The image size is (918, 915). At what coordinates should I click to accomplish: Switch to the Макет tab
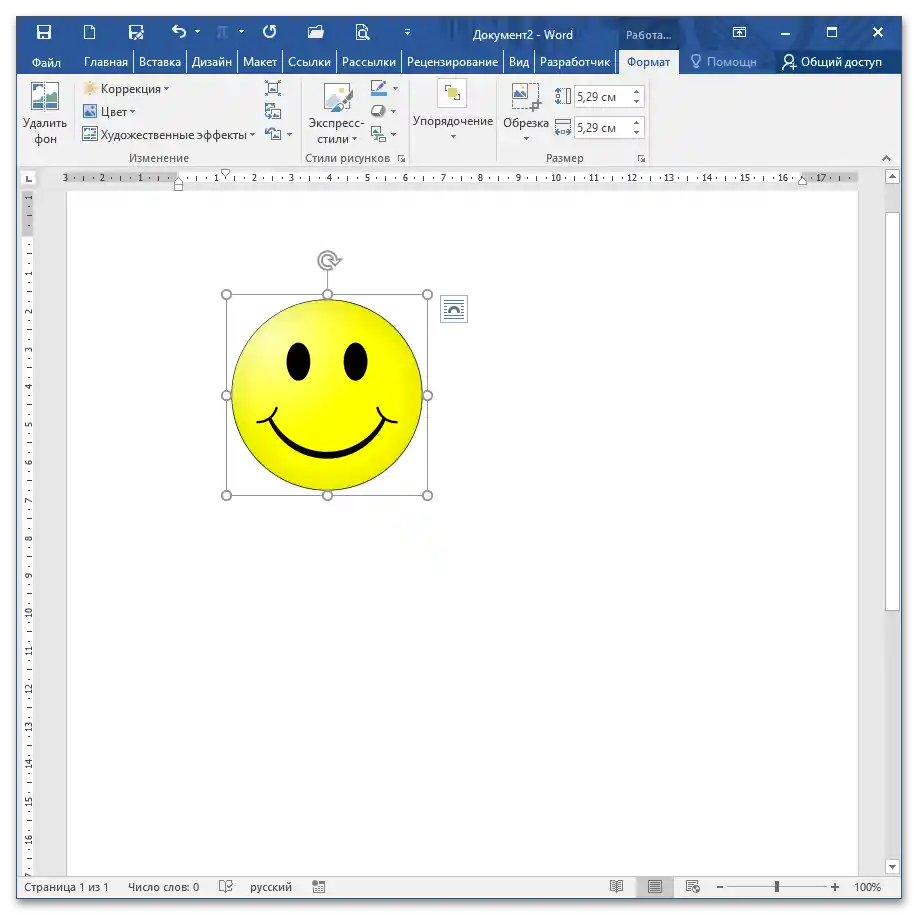[260, 62]
